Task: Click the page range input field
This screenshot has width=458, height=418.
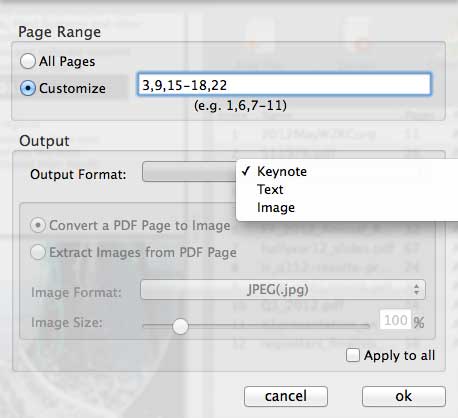Action: pyautogui.click(x=284, y=85)
